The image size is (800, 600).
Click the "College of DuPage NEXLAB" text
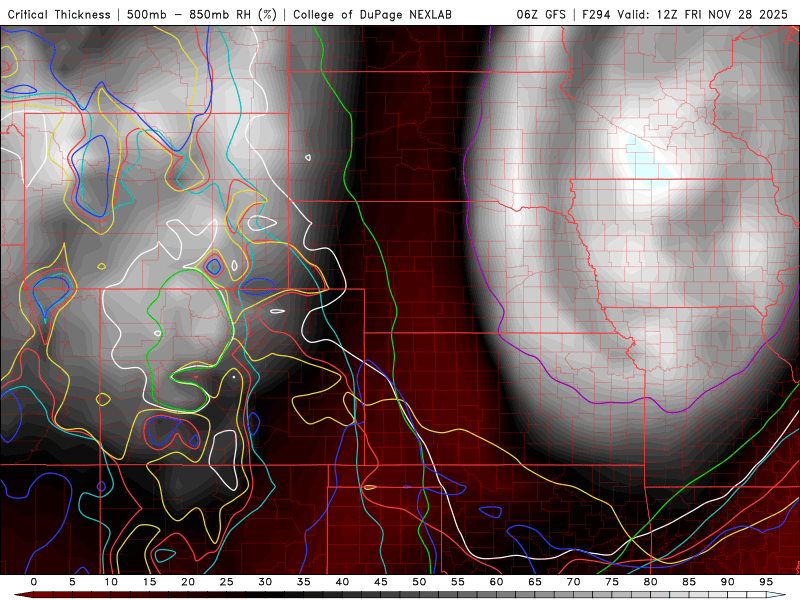coord(372,14)
